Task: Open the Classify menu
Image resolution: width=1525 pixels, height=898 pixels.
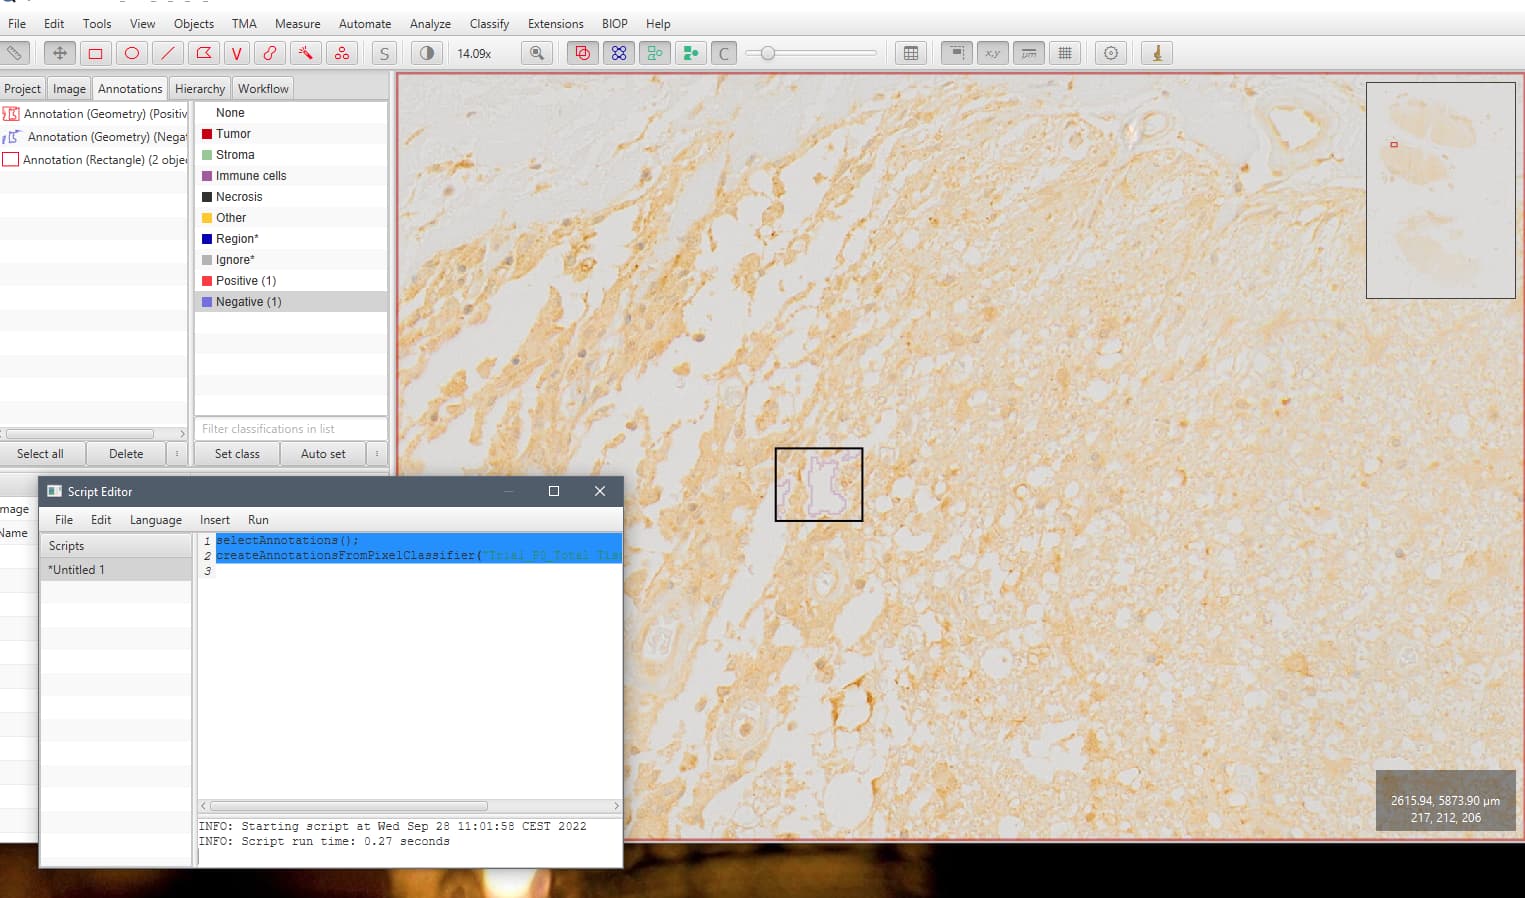Action: click(489, 24)
